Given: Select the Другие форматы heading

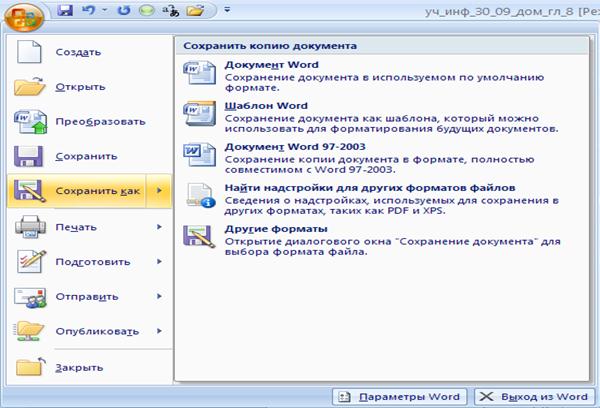Looking at the screenshot, I should pyautogui.click(x=276, y=229).
